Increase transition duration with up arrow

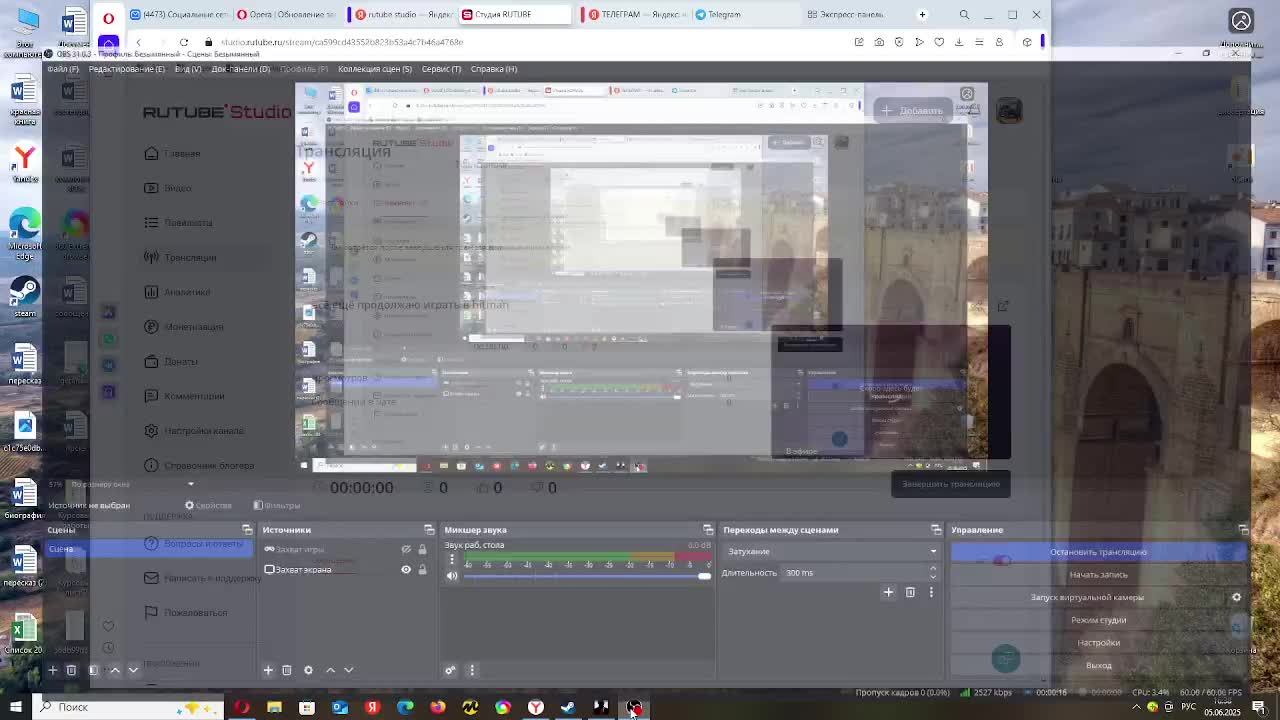point(933,569)
